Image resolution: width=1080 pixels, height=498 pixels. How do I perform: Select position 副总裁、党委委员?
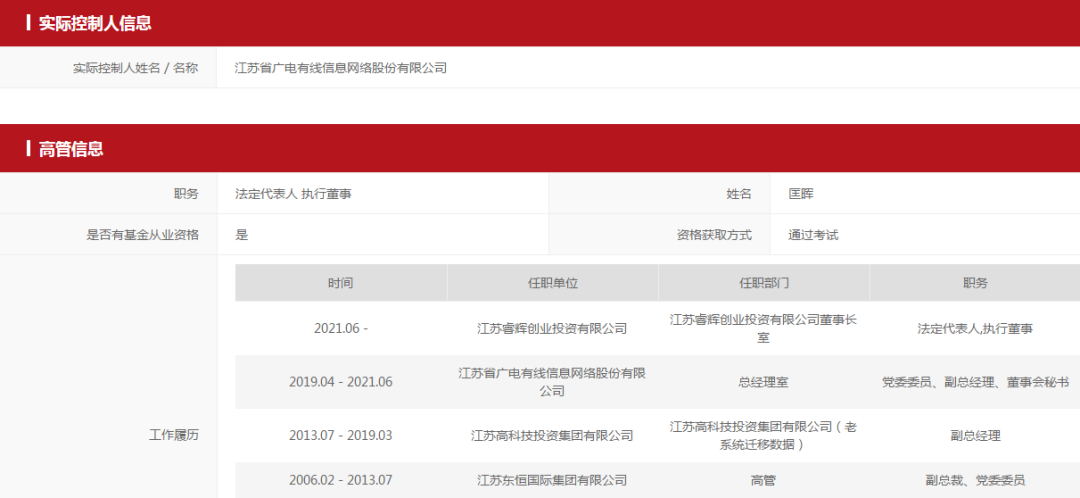click(975, 480)
